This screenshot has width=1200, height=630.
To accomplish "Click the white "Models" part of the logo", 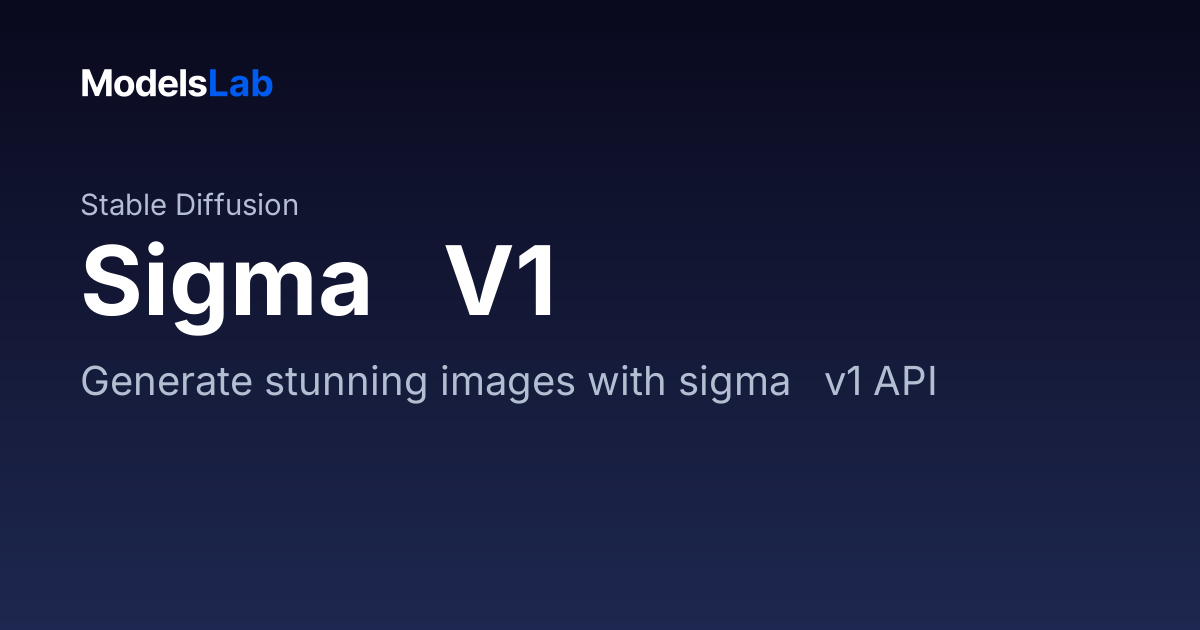I will click(144, 84).
